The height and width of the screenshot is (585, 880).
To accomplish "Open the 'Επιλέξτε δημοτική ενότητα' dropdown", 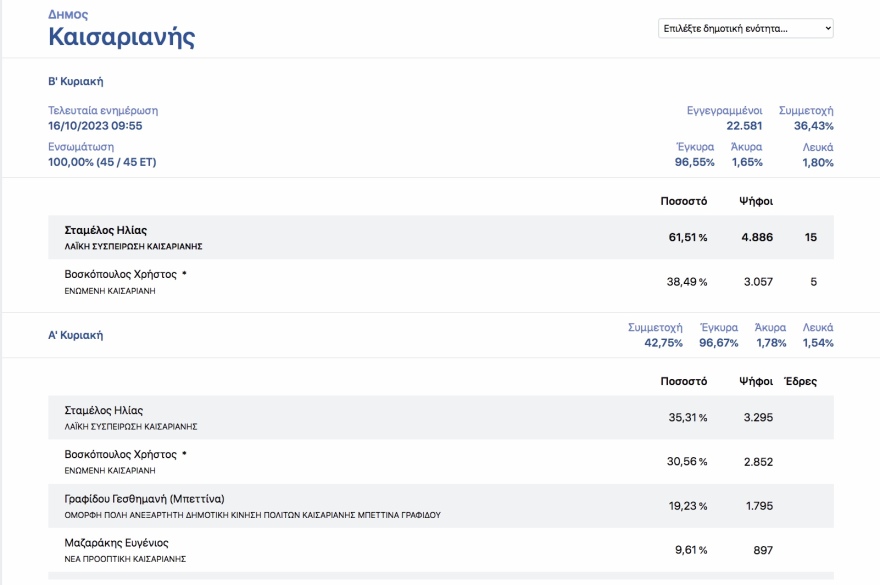I will tap(745, 28).
